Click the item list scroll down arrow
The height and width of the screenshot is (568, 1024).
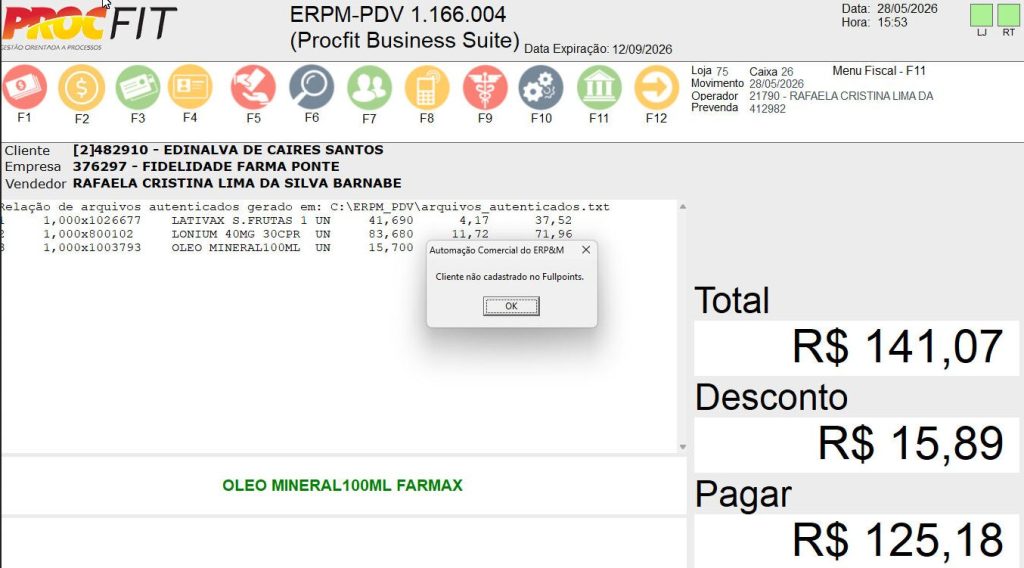point(682,447)
